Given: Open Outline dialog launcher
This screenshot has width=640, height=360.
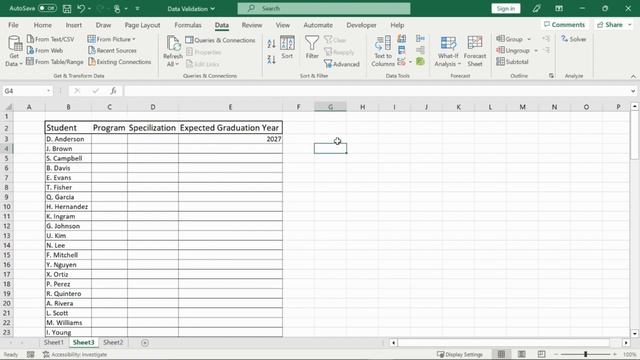Looking at the screenshot, I should coord(551,76).
